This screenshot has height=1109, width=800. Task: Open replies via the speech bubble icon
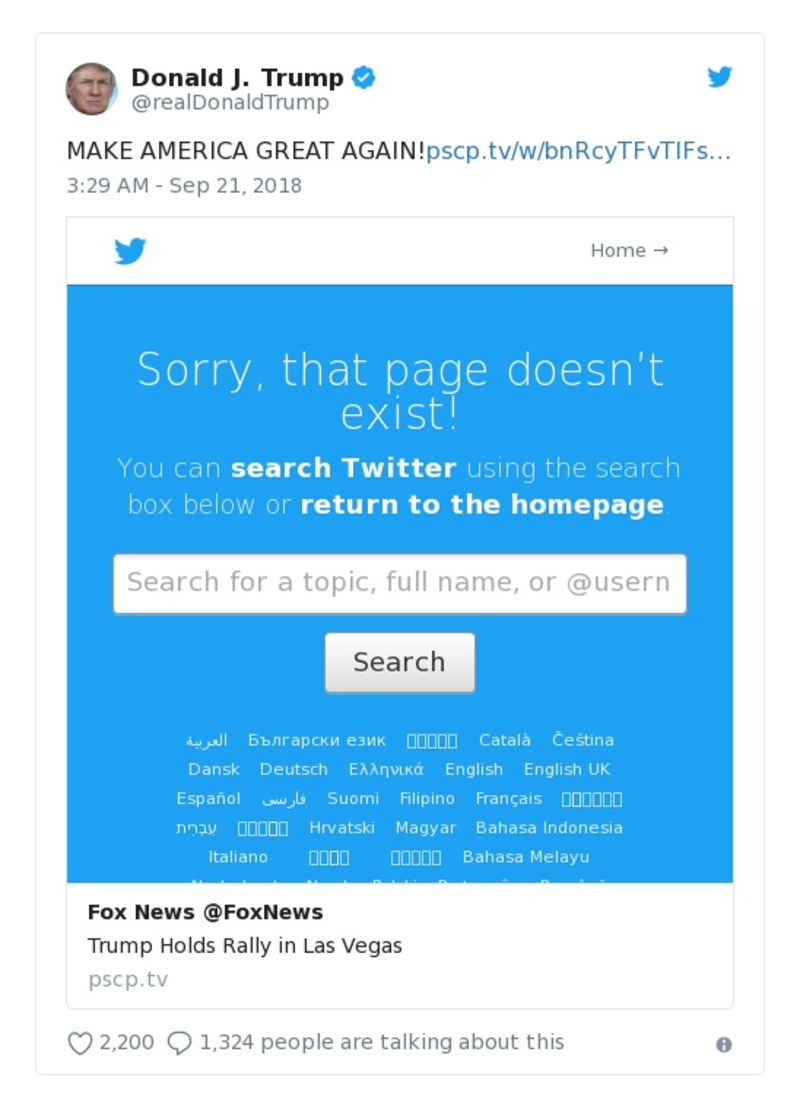coord(181,1042)
